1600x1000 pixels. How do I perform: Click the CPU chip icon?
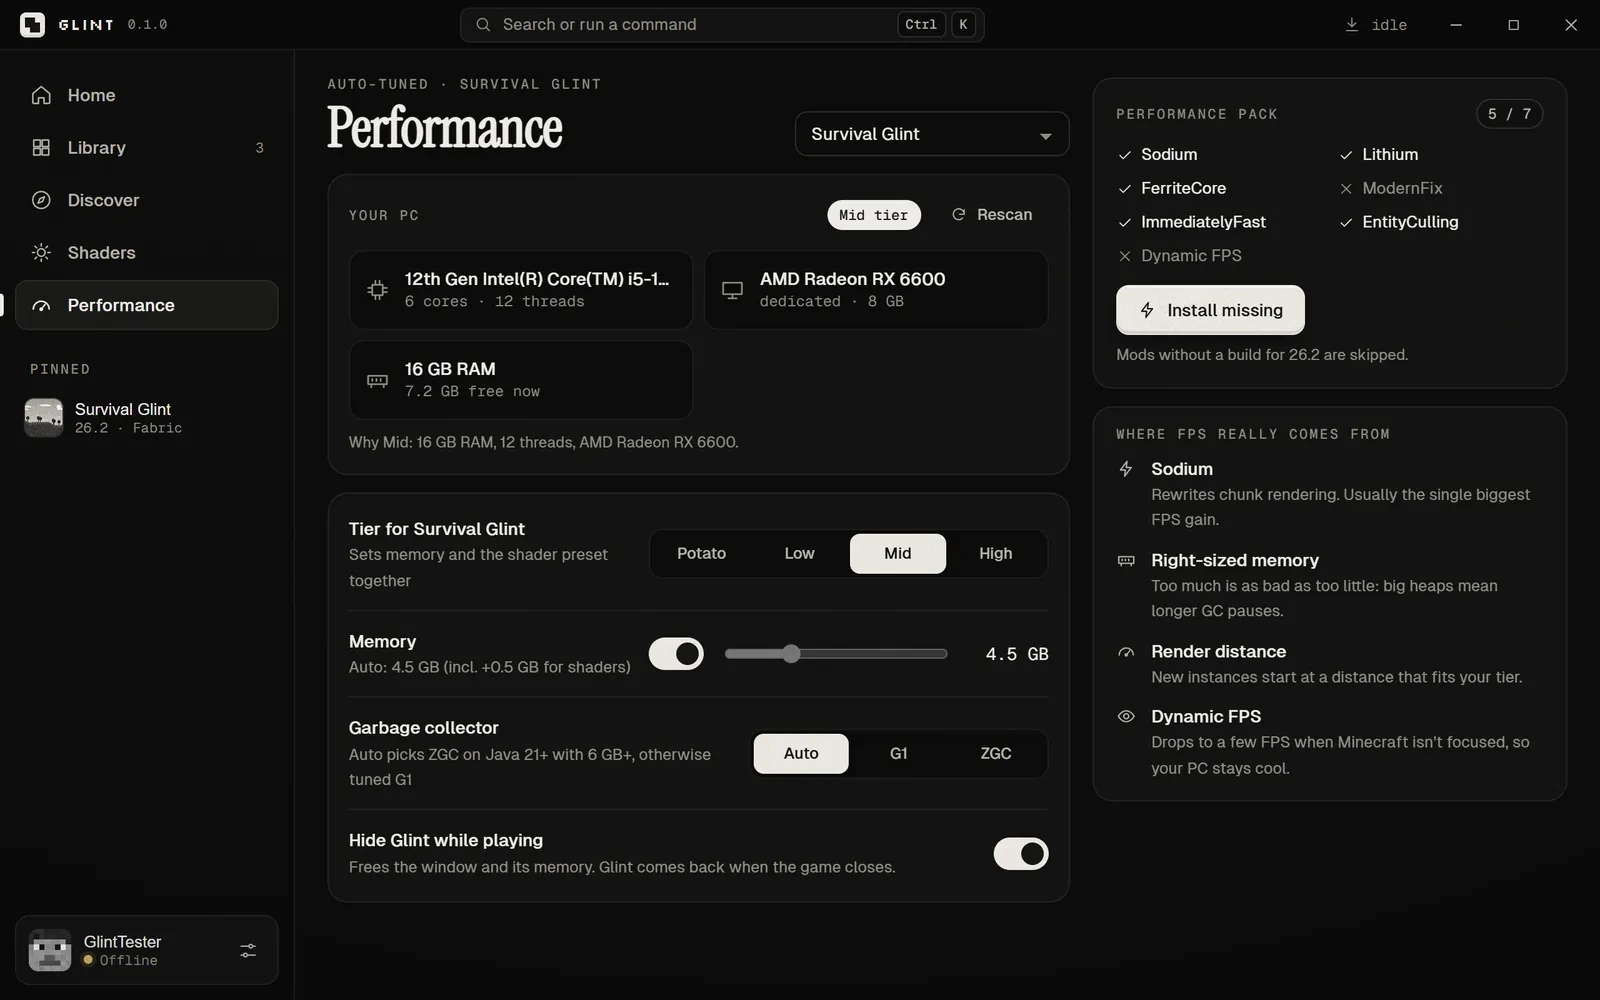pyautogui.click(x=377, y=290)
